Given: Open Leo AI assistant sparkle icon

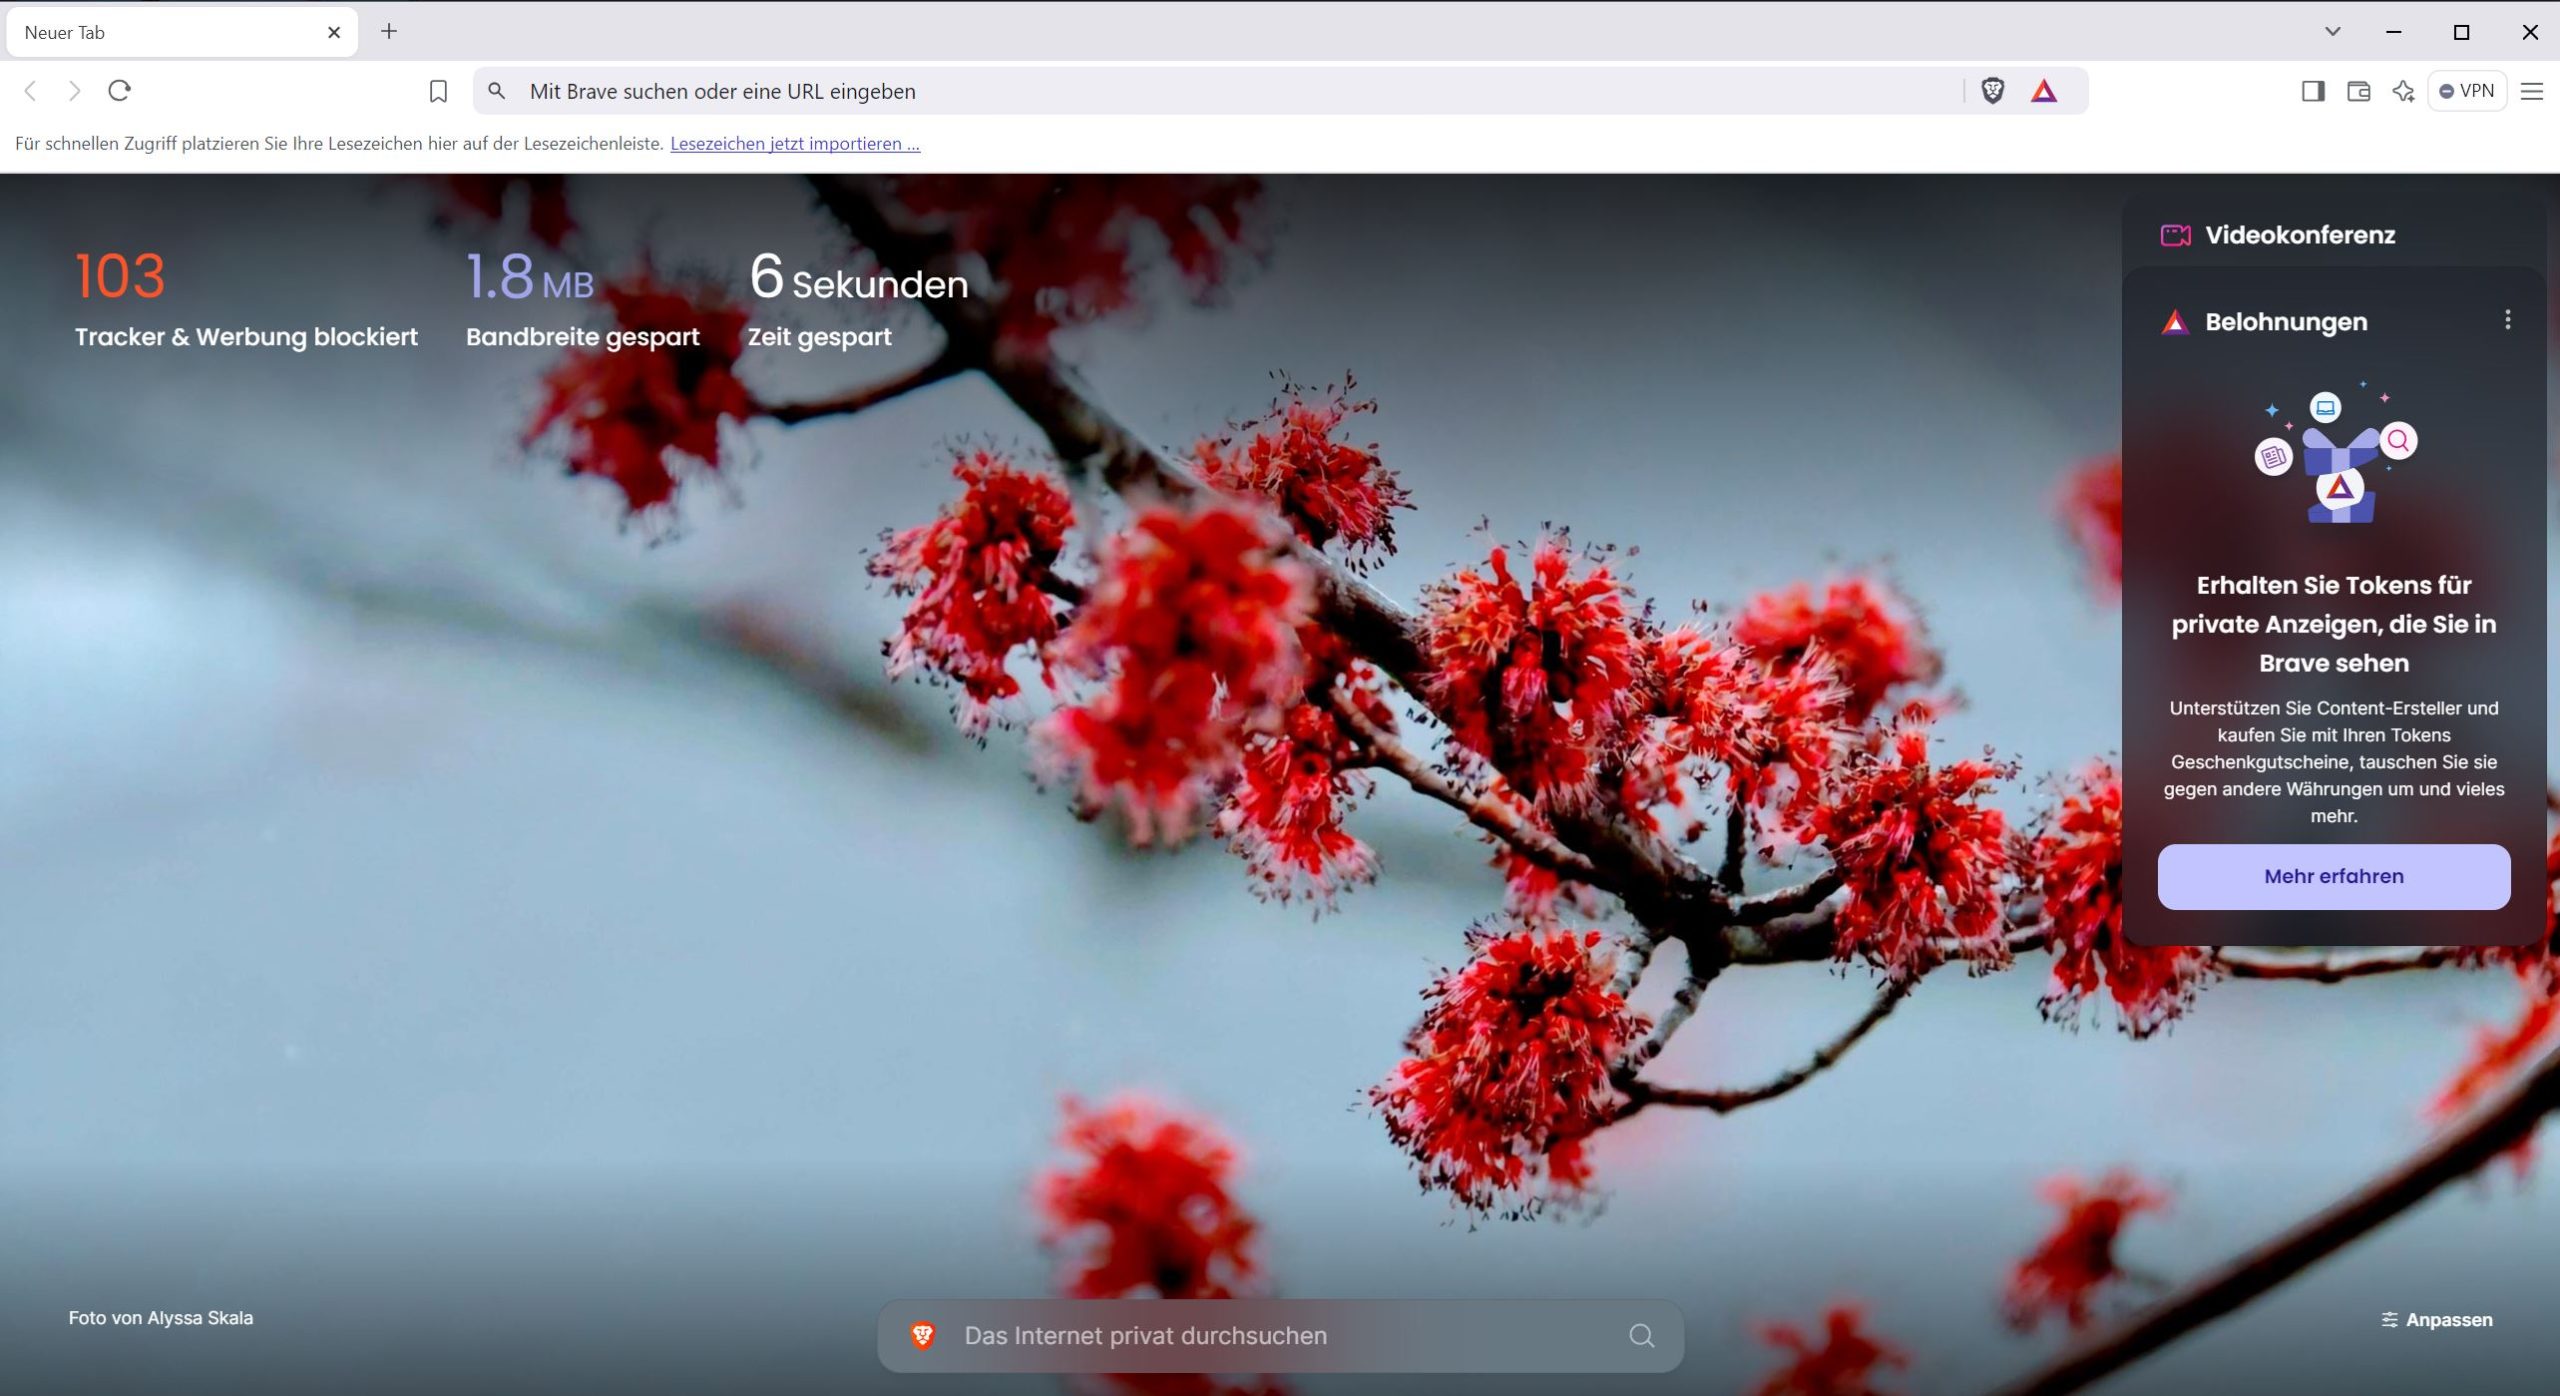Looking at the screenshot, I should [x=2403, y=91].
